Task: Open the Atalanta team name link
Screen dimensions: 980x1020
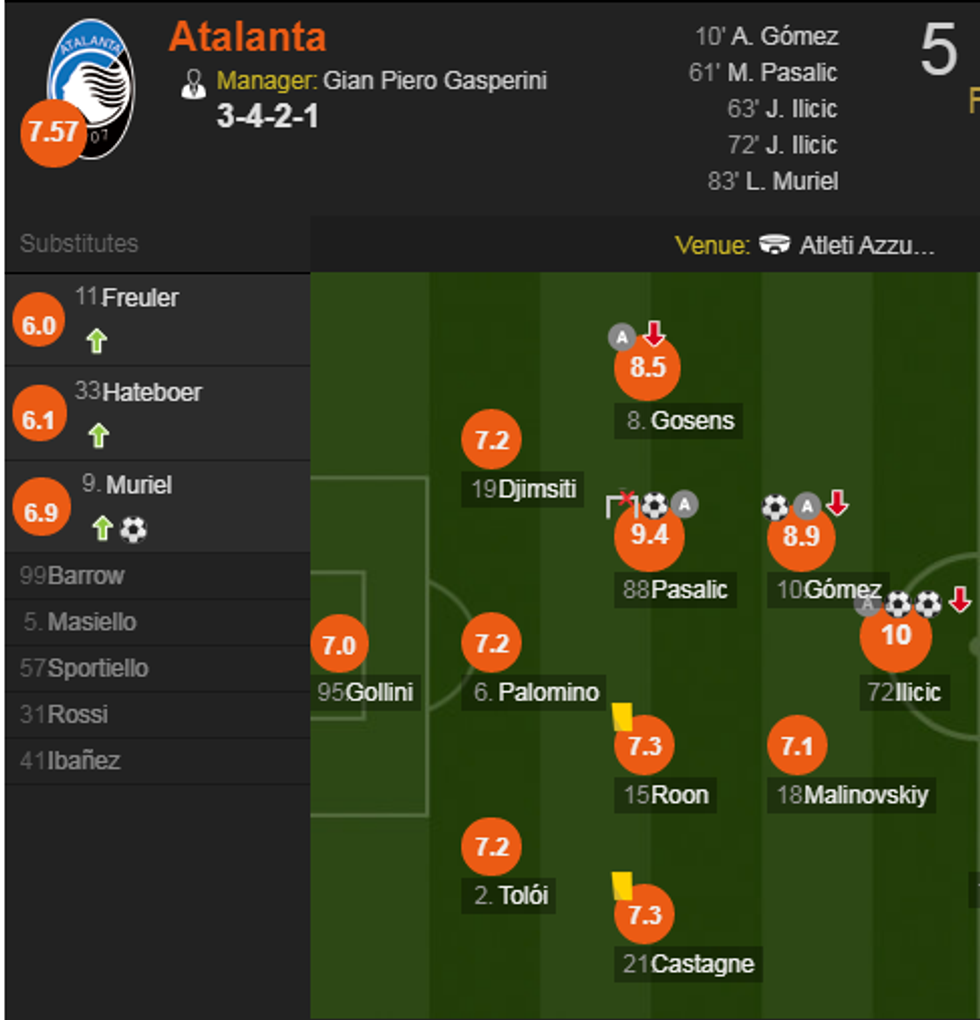Action: (247, 37)
